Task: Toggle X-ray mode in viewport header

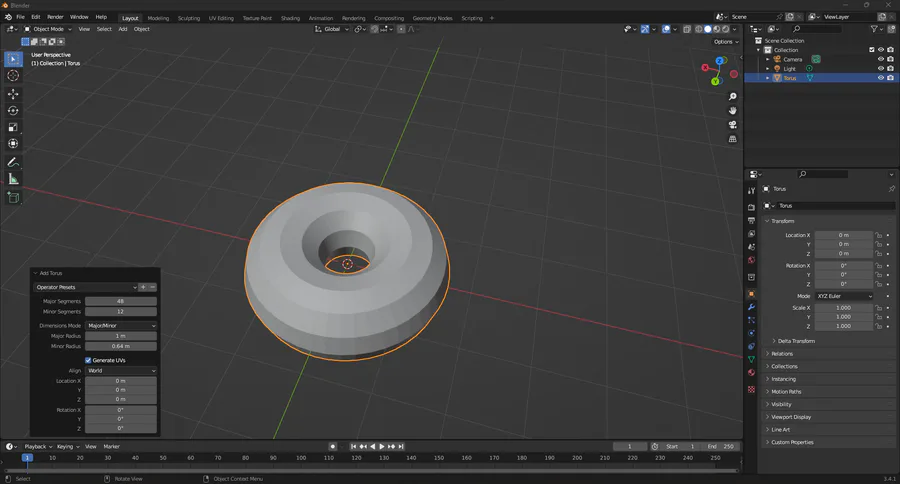Action: [686, 29]
